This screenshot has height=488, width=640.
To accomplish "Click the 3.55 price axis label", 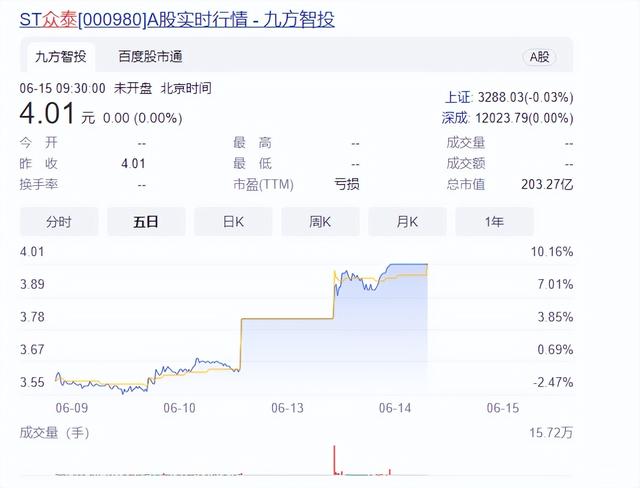I will 32,382.
